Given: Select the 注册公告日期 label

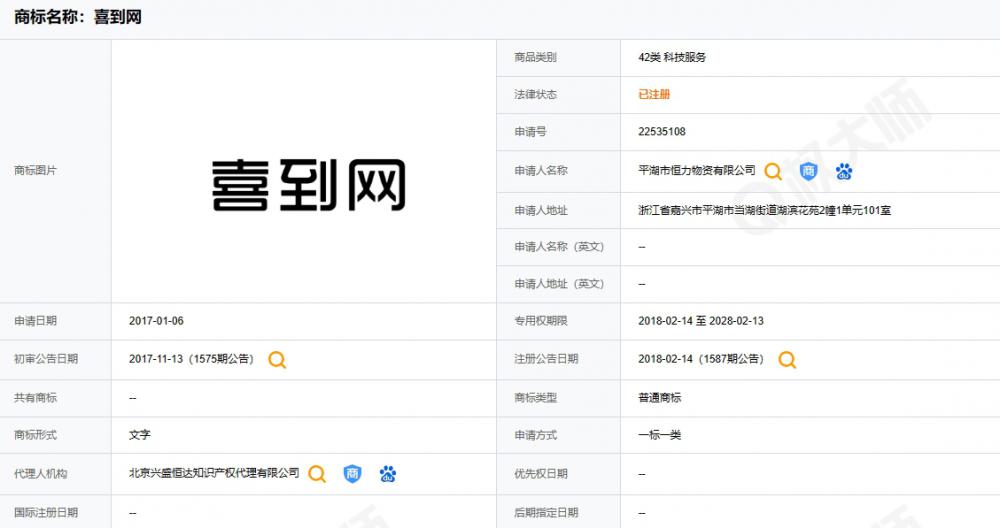Looking at the screenshot, I should (546, 359).
